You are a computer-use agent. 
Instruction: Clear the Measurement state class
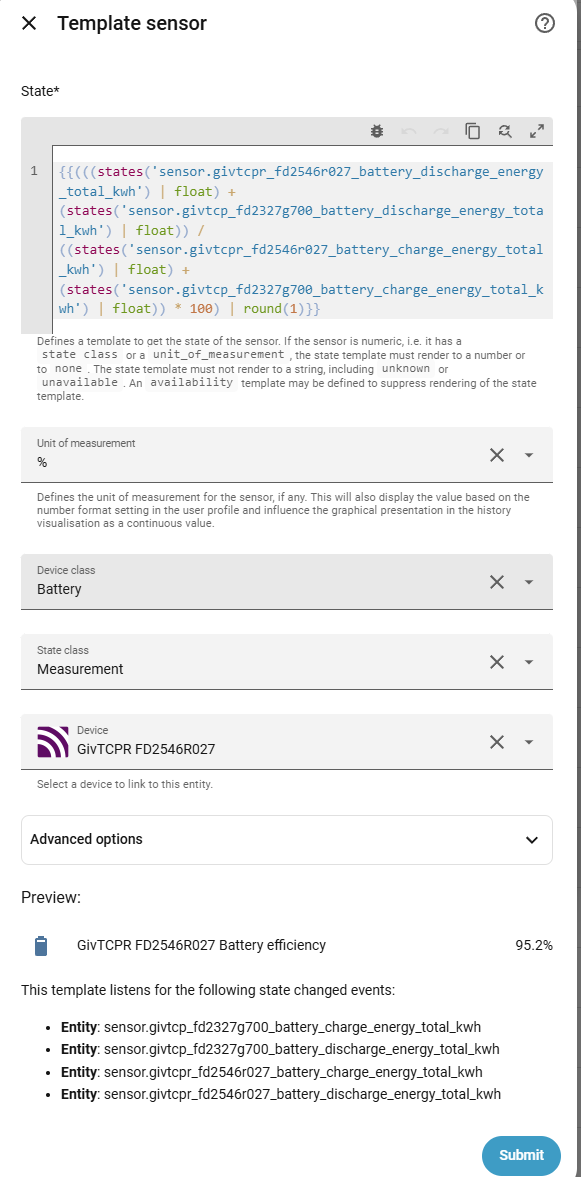(497, 662)
